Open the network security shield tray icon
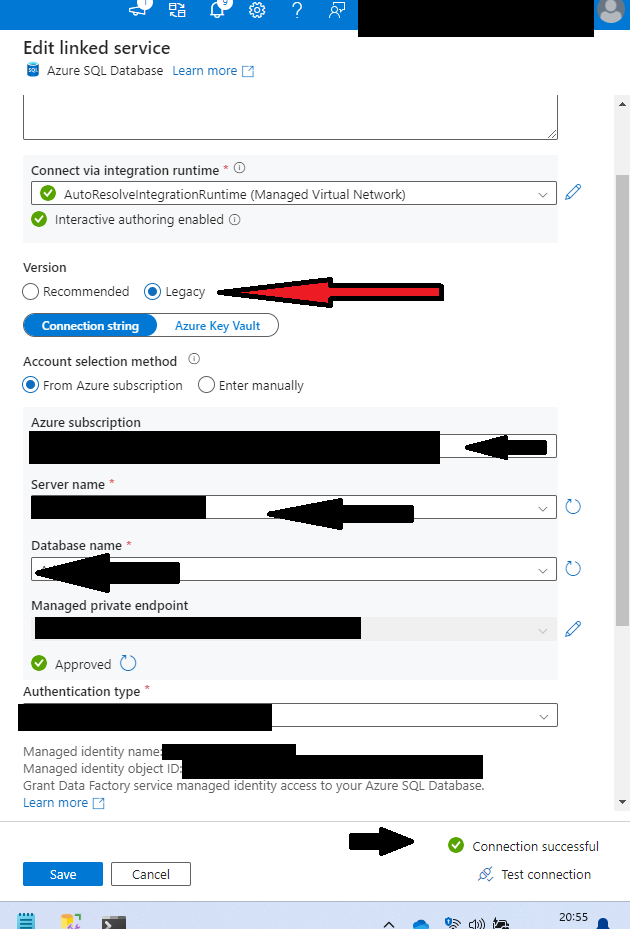 pos(452,922)
